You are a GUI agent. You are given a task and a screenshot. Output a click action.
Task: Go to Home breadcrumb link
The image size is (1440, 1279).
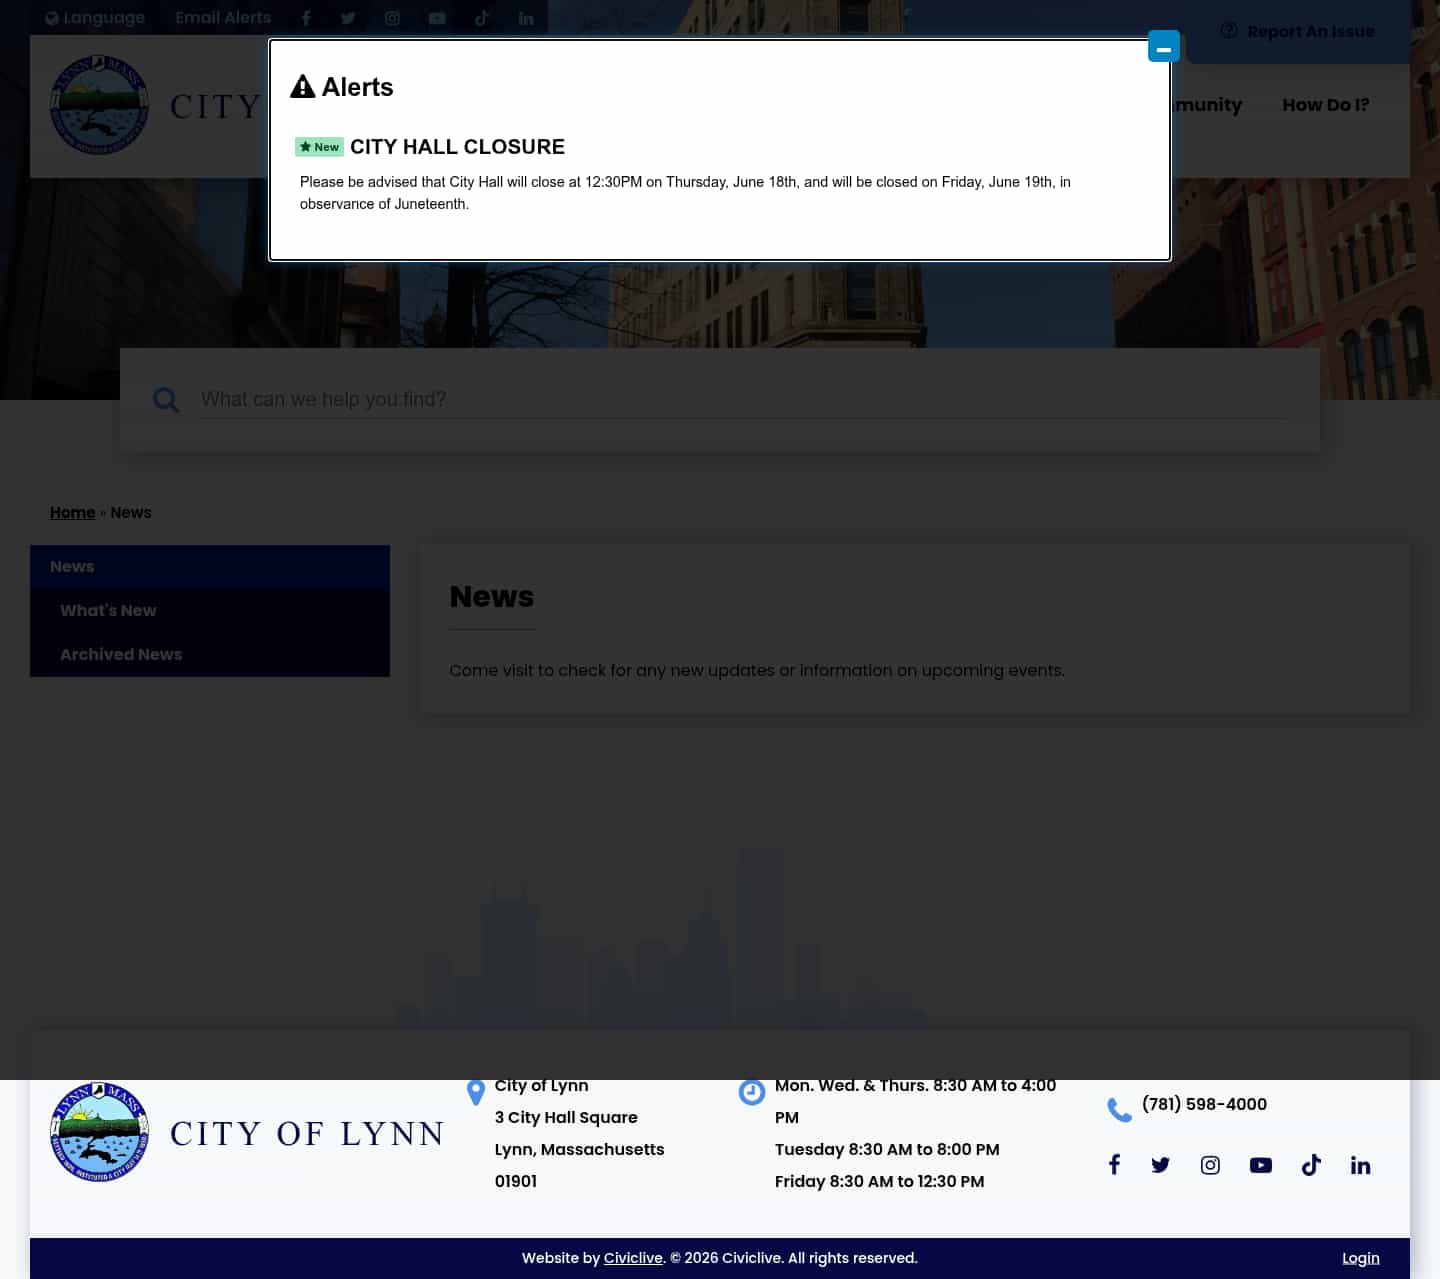point(72,512)
